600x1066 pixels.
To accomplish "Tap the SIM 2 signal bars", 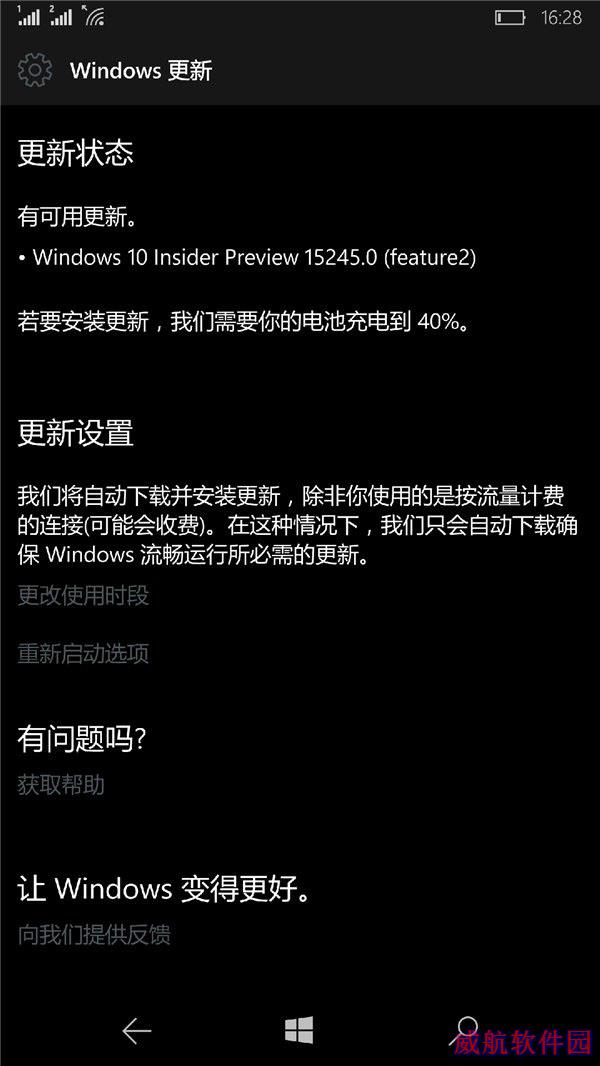I will click(60, 15).
